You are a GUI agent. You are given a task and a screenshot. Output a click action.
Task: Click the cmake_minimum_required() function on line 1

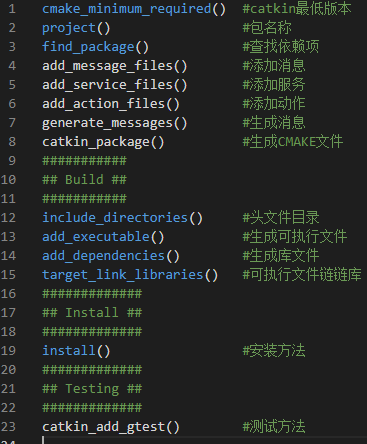(134, 9)
